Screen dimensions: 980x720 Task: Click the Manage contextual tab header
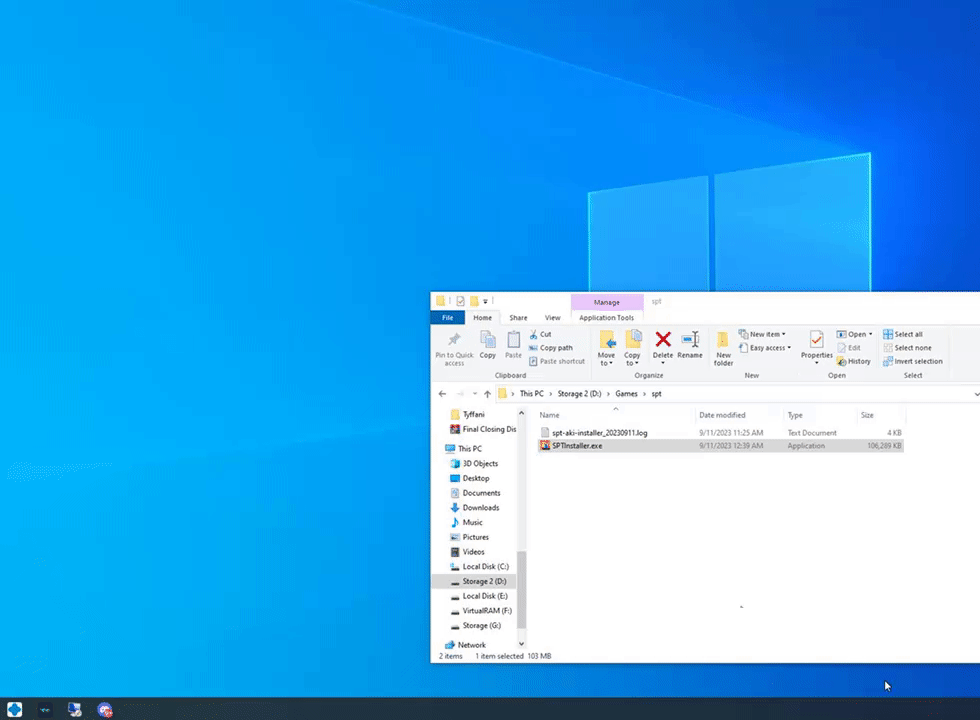(x=607, y=302)
